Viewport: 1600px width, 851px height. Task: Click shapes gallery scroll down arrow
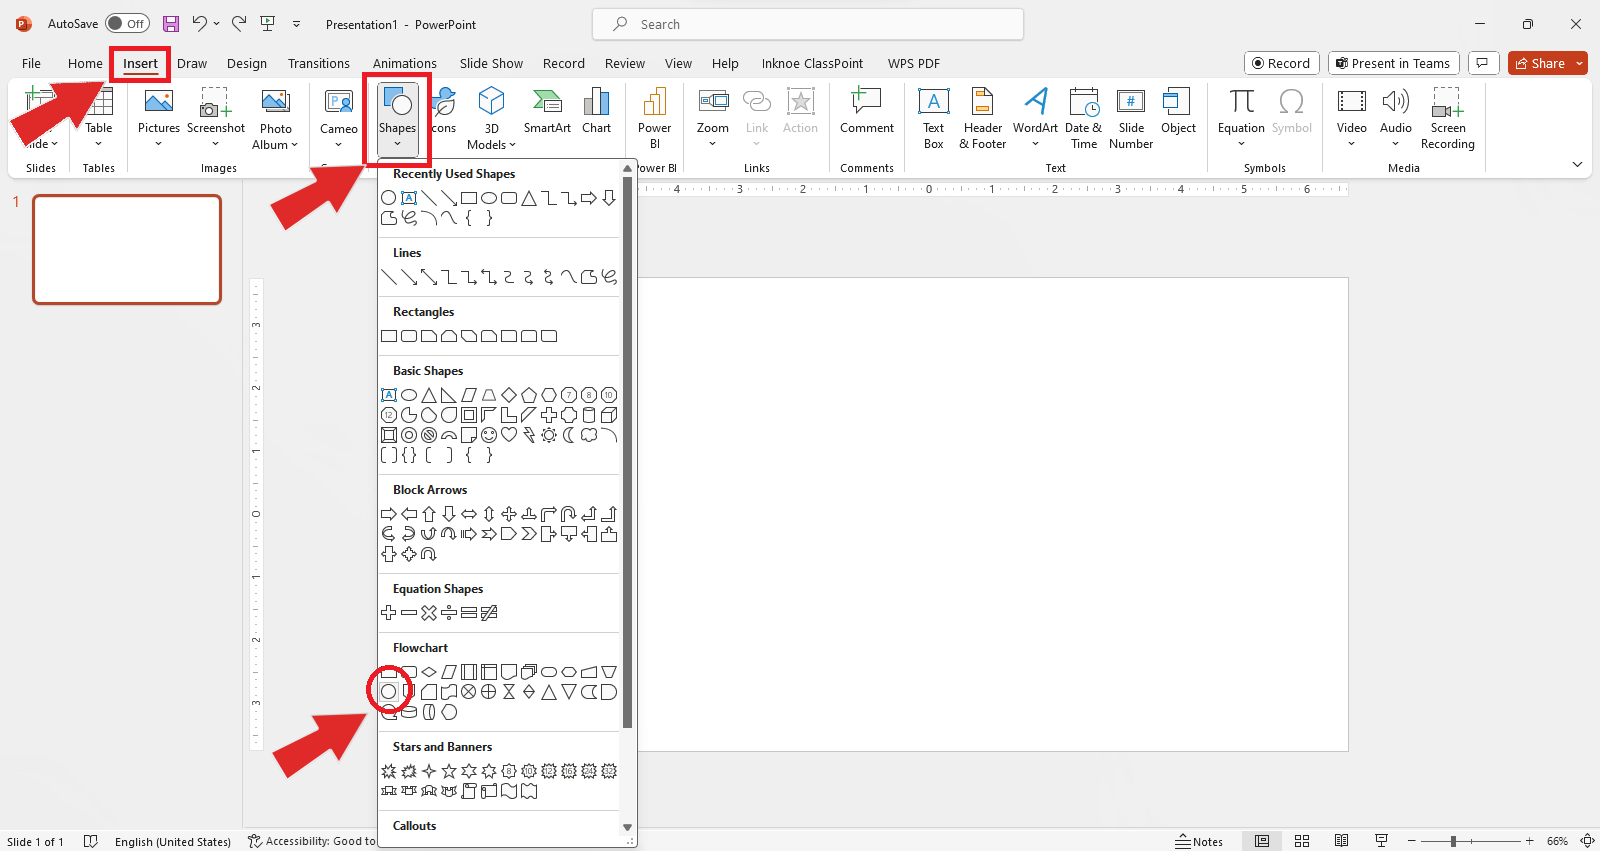click(x=628, y=827)
